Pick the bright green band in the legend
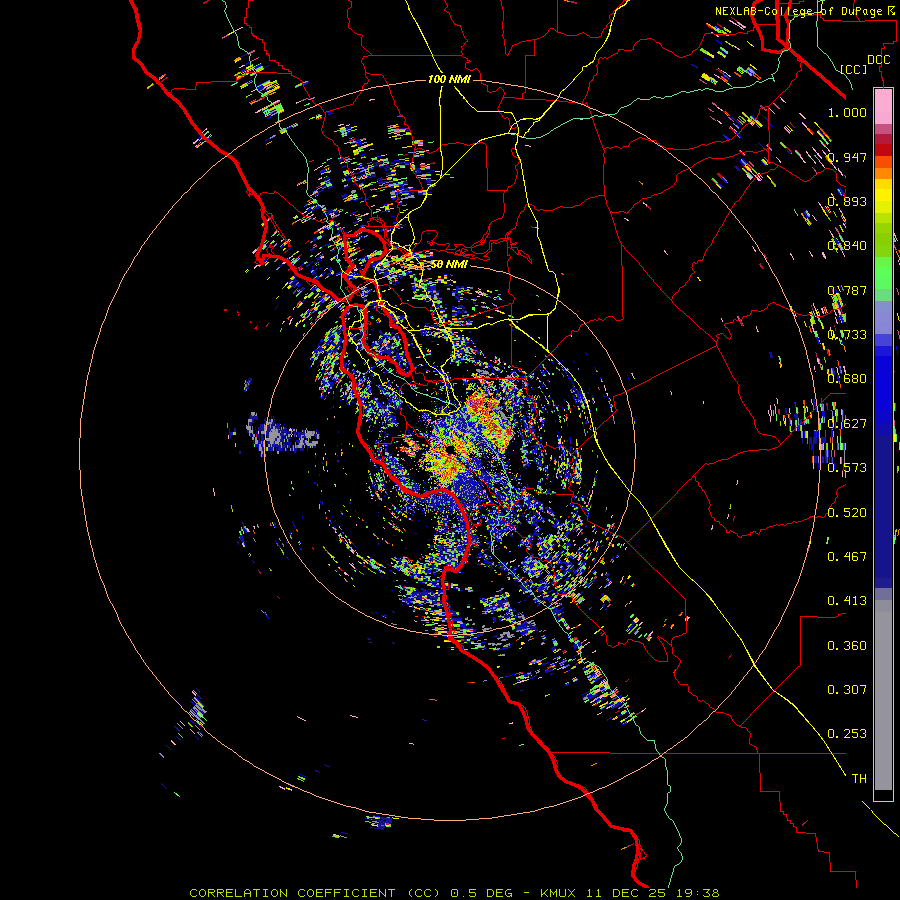 tap(883, 273)
